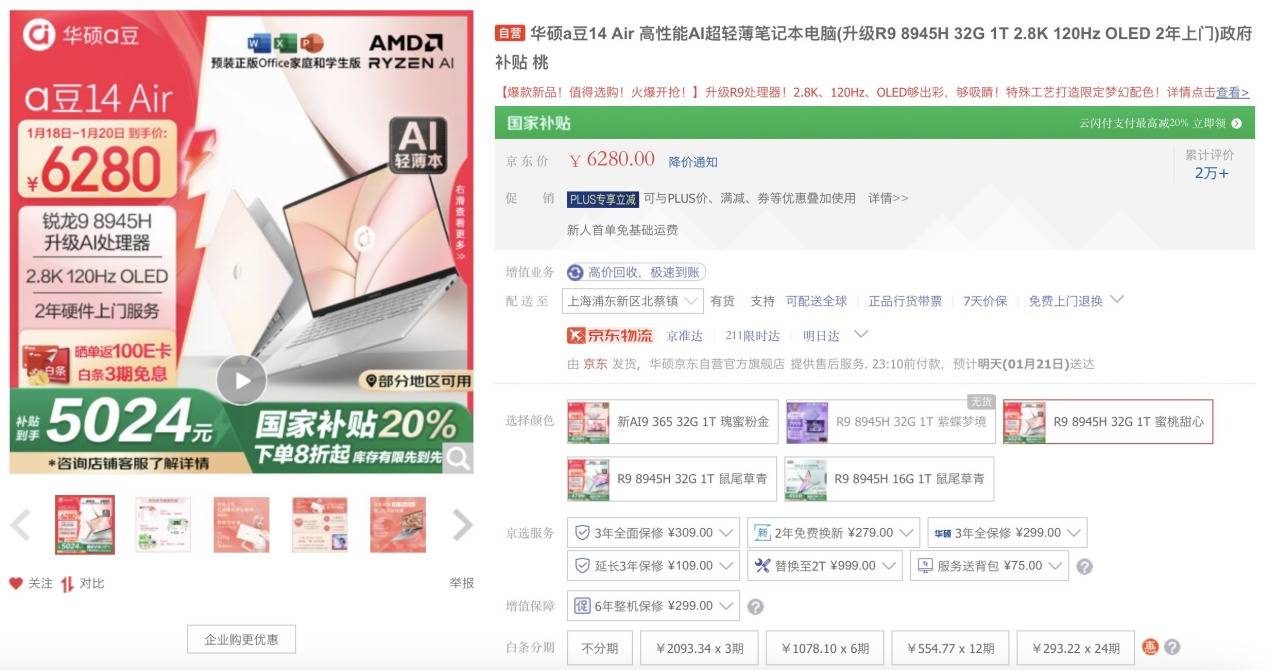Click the magnifier icon on product image
The height and width of the screenshot is (670, 1269).
pos(457,458)
